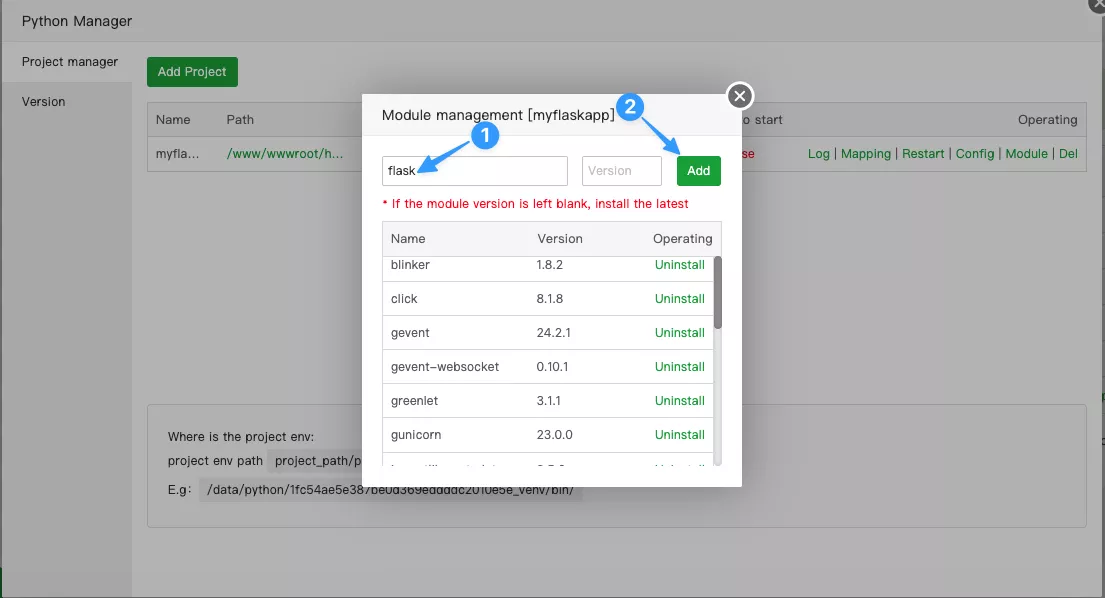1105x598 pixels.
Task: Uninstall the gevent module
Action: 679,333
